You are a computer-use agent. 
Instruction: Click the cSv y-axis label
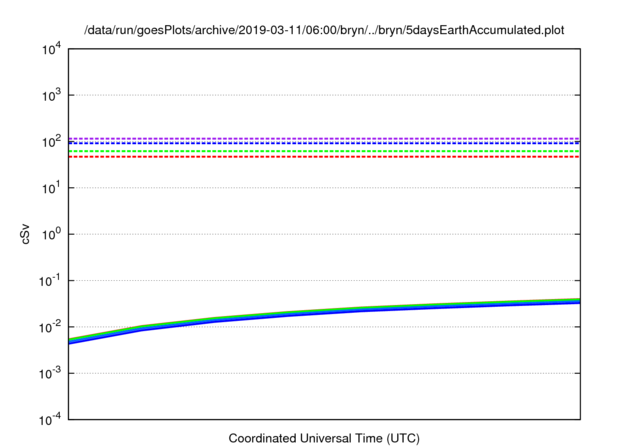coord(25,234)
